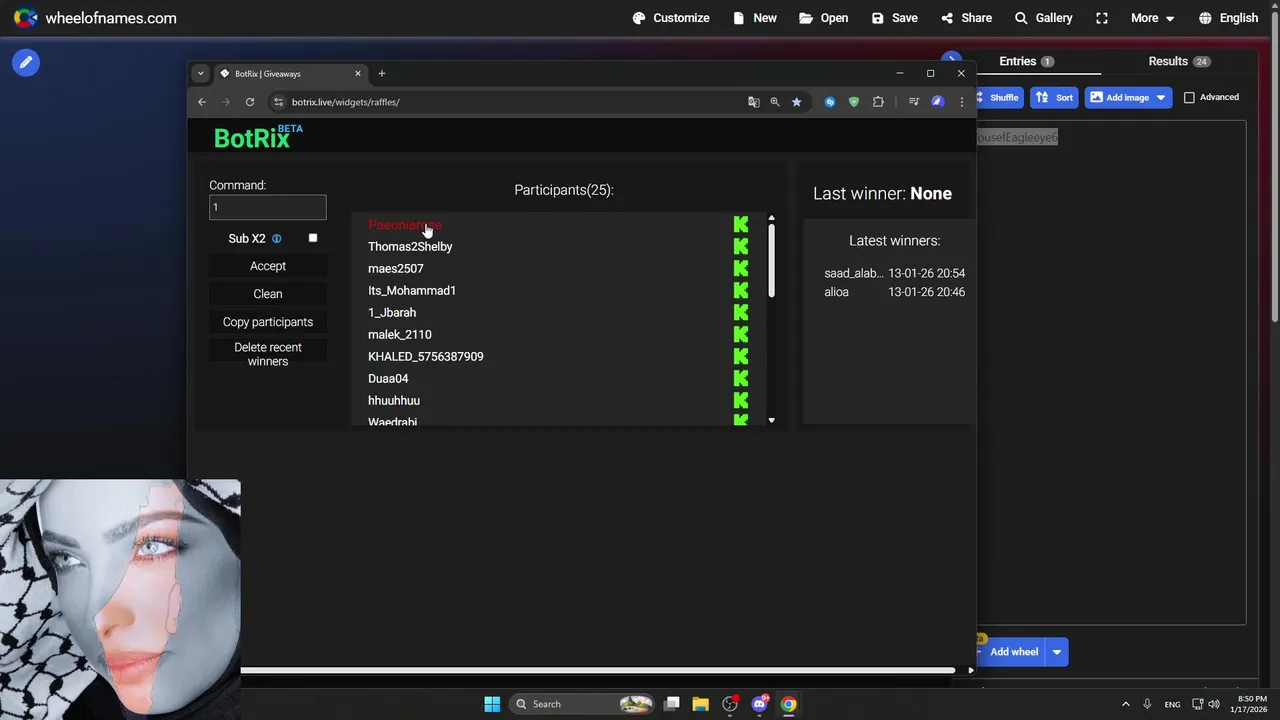The width and height of the screenshot is (1280, 720).
Task: Expand the Add image dropdown arrow
Action: pos(1161,97)
